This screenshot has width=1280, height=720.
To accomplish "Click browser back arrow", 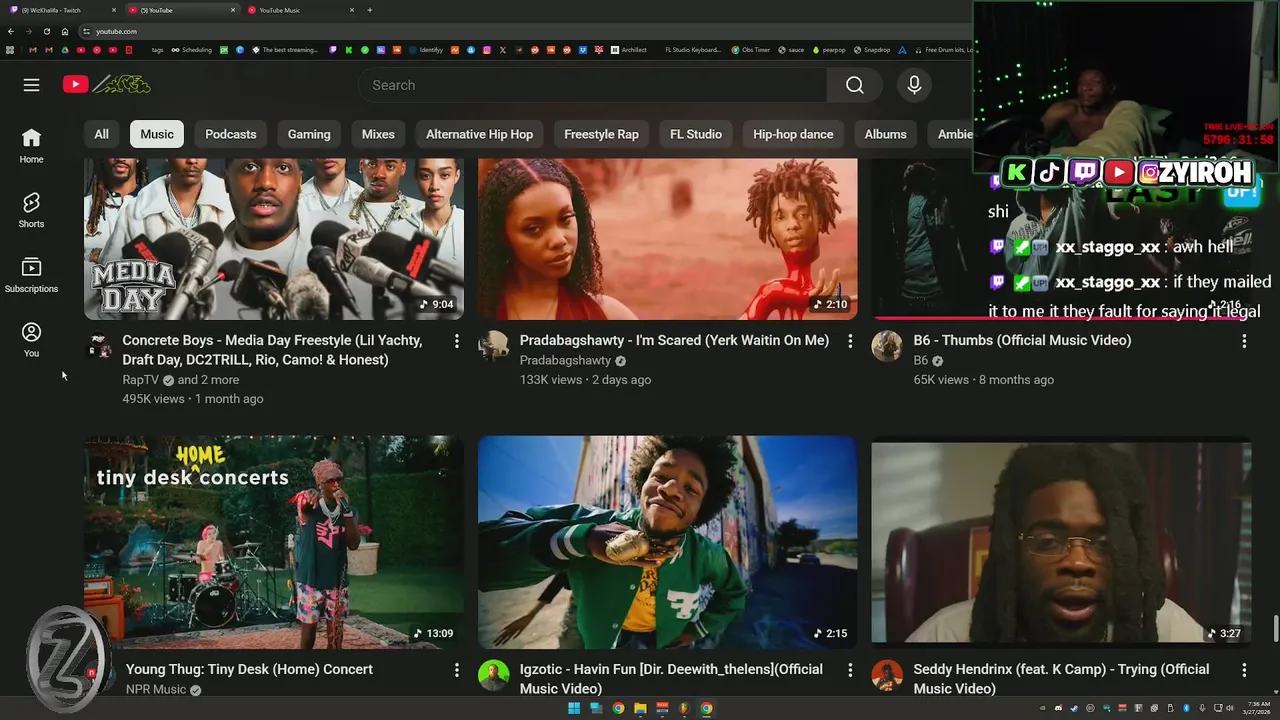I will [10, 31].
